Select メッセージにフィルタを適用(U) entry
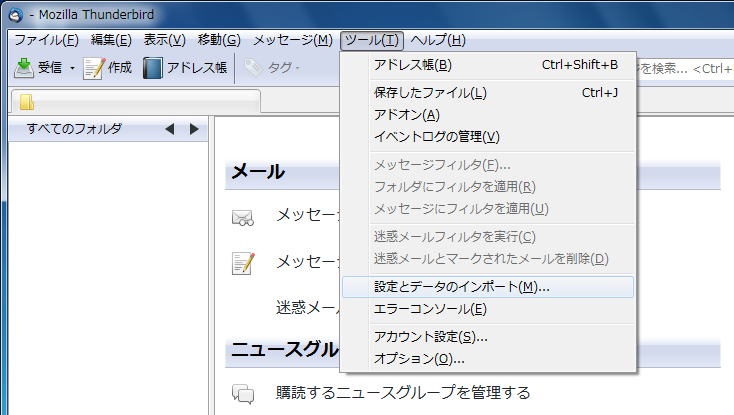 click(x=488, y=209)
